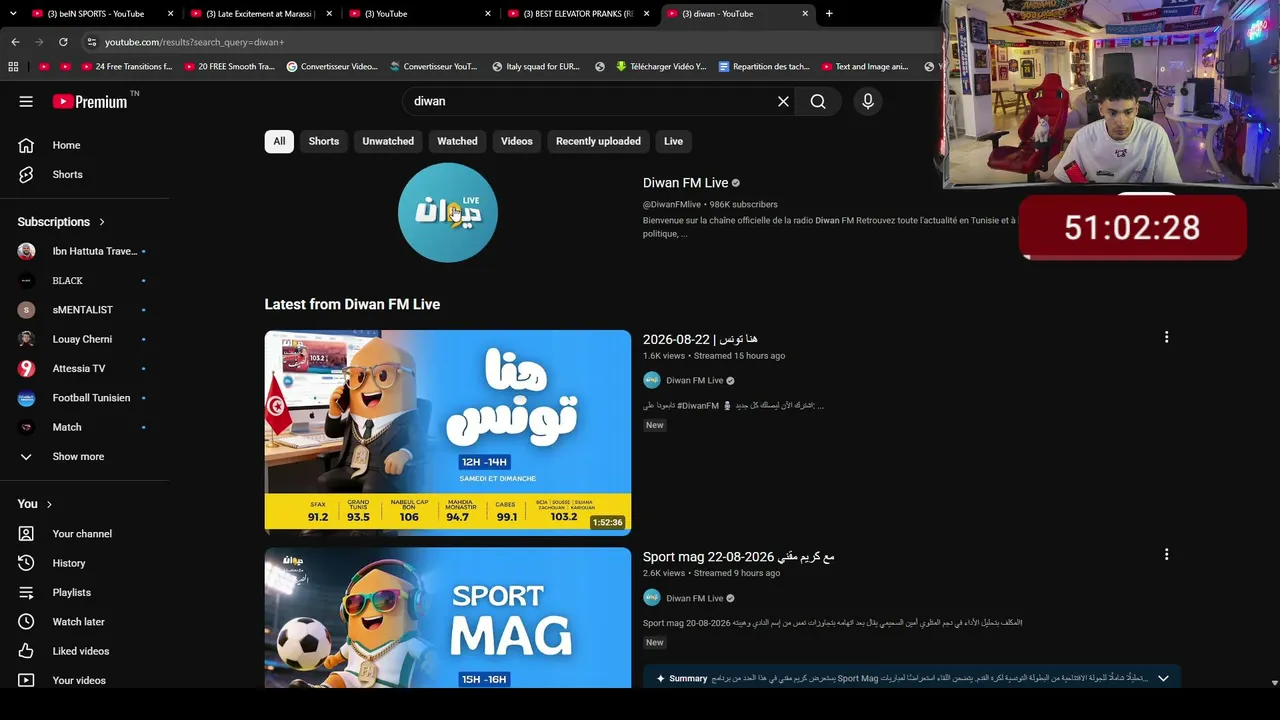Click '986K subscribers' text
The width and height of the screenshot is (1280, 720).
point(743,204)
